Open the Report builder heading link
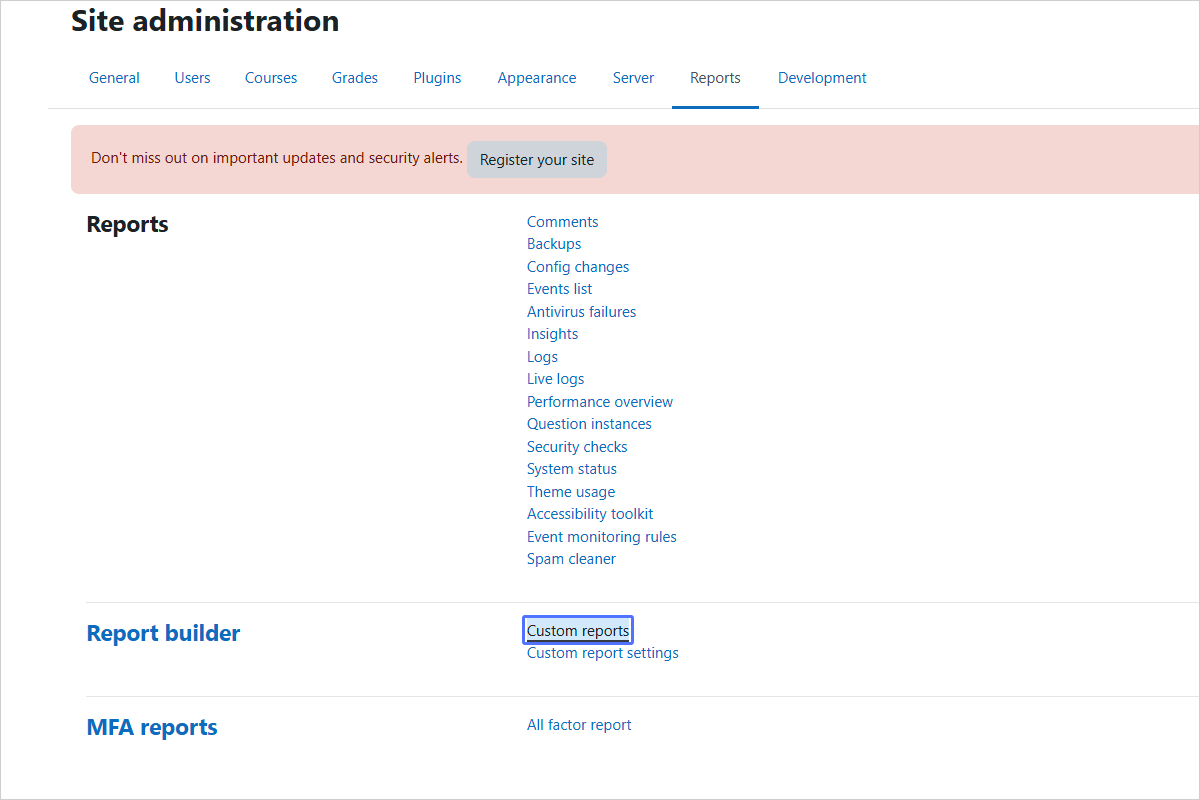 [164, 633]
